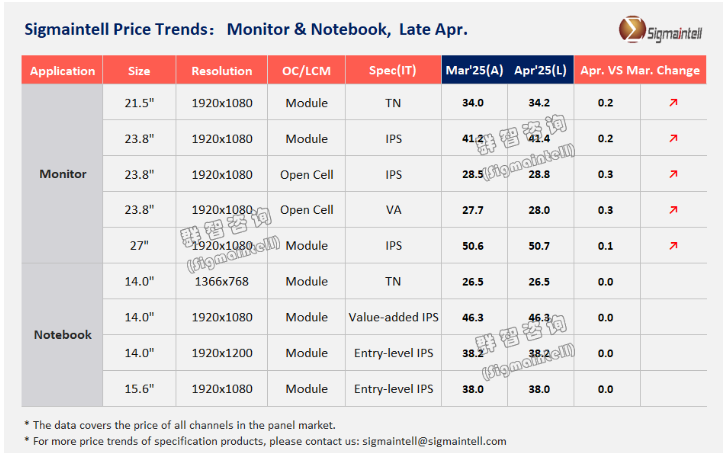
Task: Click the up arrow in the 23.8" Open Cell IPS row
Action: pos(673,174)
